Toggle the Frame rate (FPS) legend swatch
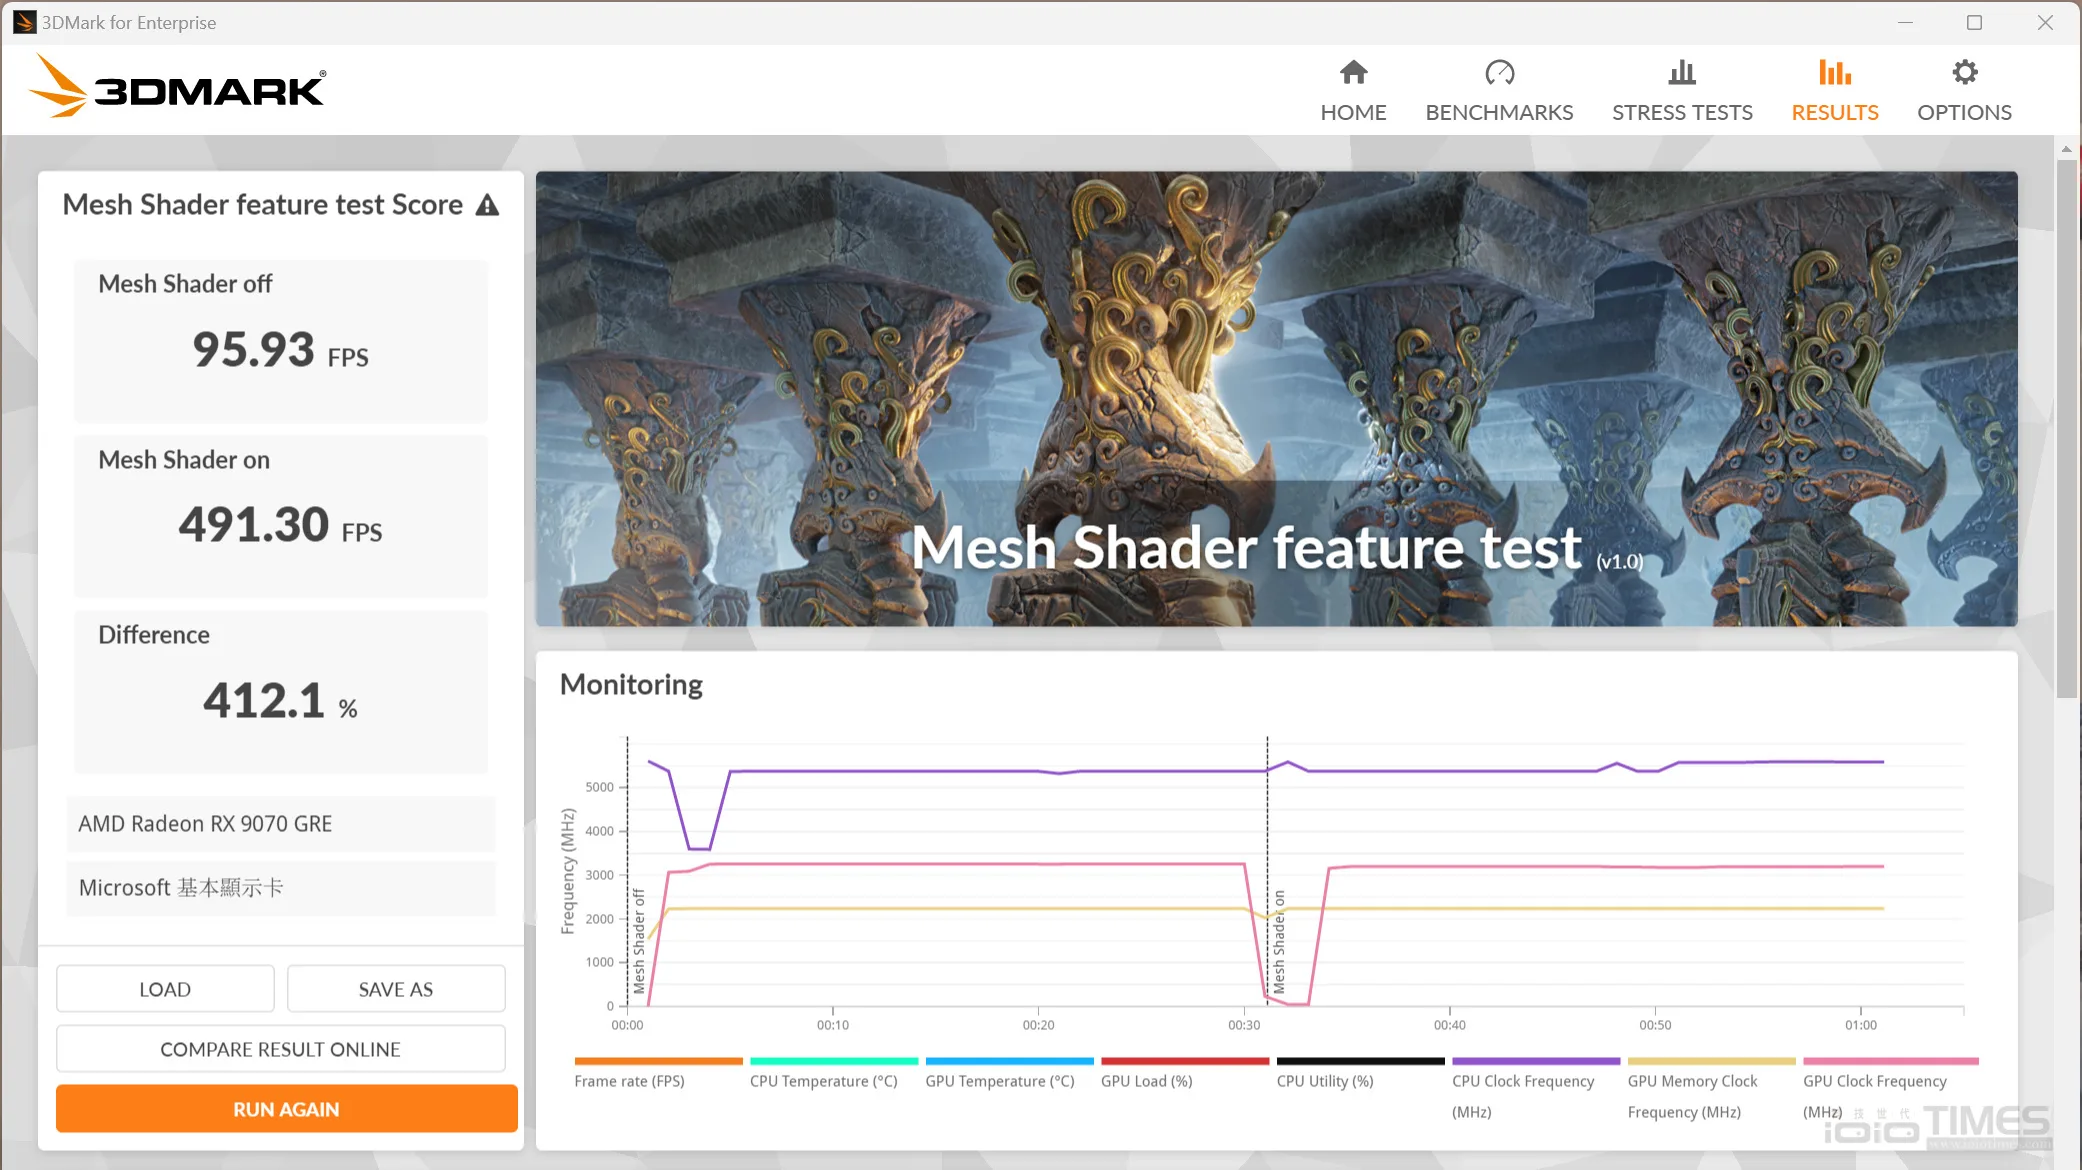The width and height of the screenshot is (2082, 1170). [x=658, y=1061]
